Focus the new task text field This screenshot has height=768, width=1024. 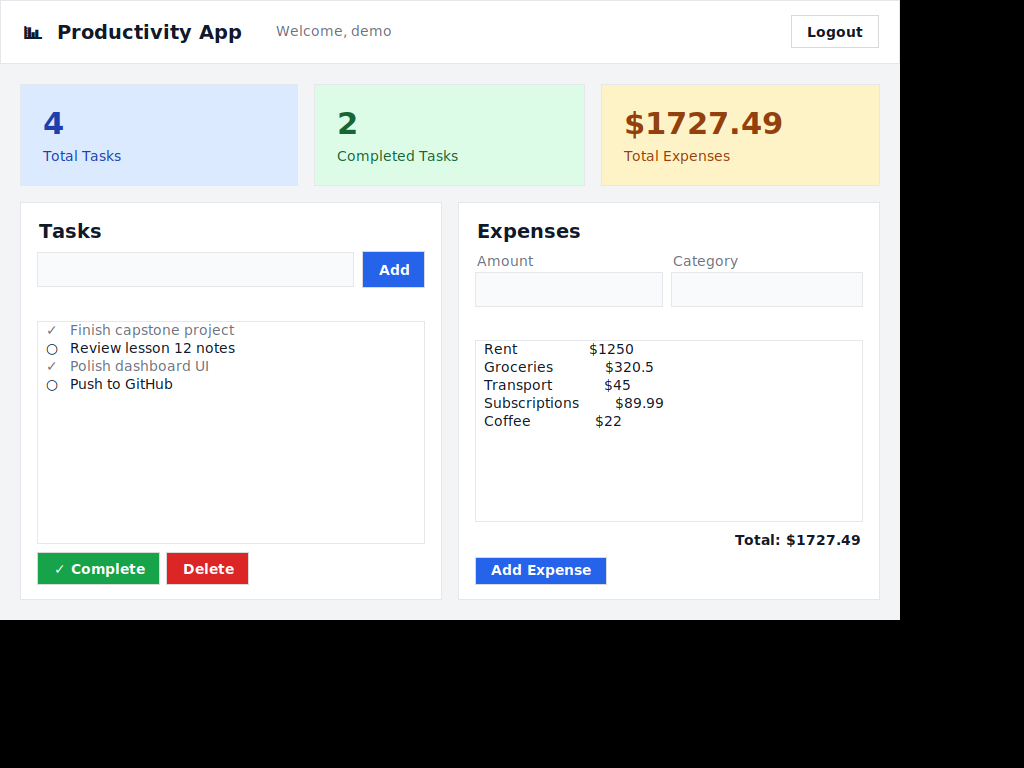coord(195,270)
